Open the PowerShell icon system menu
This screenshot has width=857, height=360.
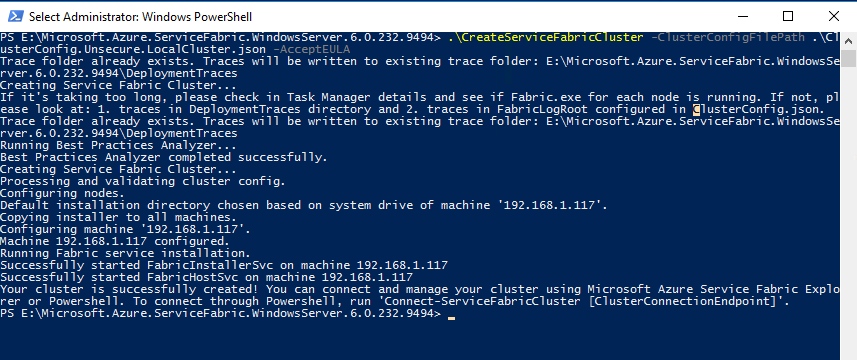click(x=15, y=16)
